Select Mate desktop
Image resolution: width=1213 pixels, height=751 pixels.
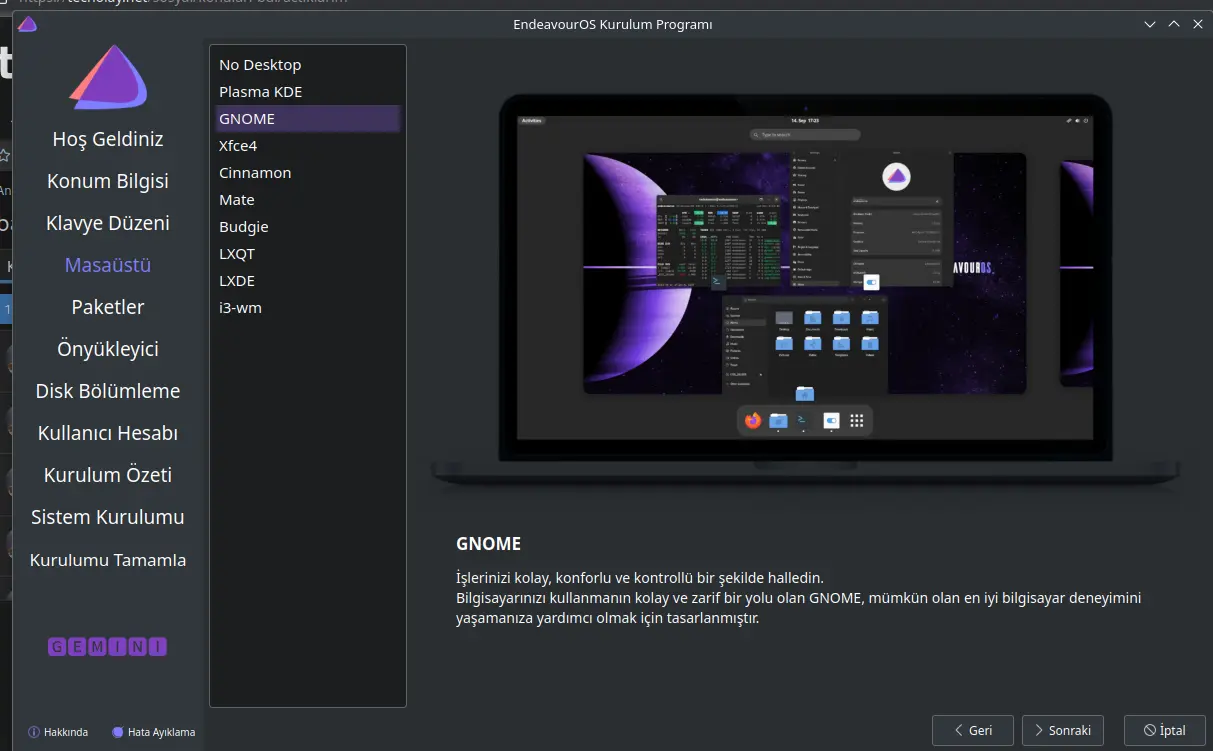pyautogui.click(x=308, y=199)
